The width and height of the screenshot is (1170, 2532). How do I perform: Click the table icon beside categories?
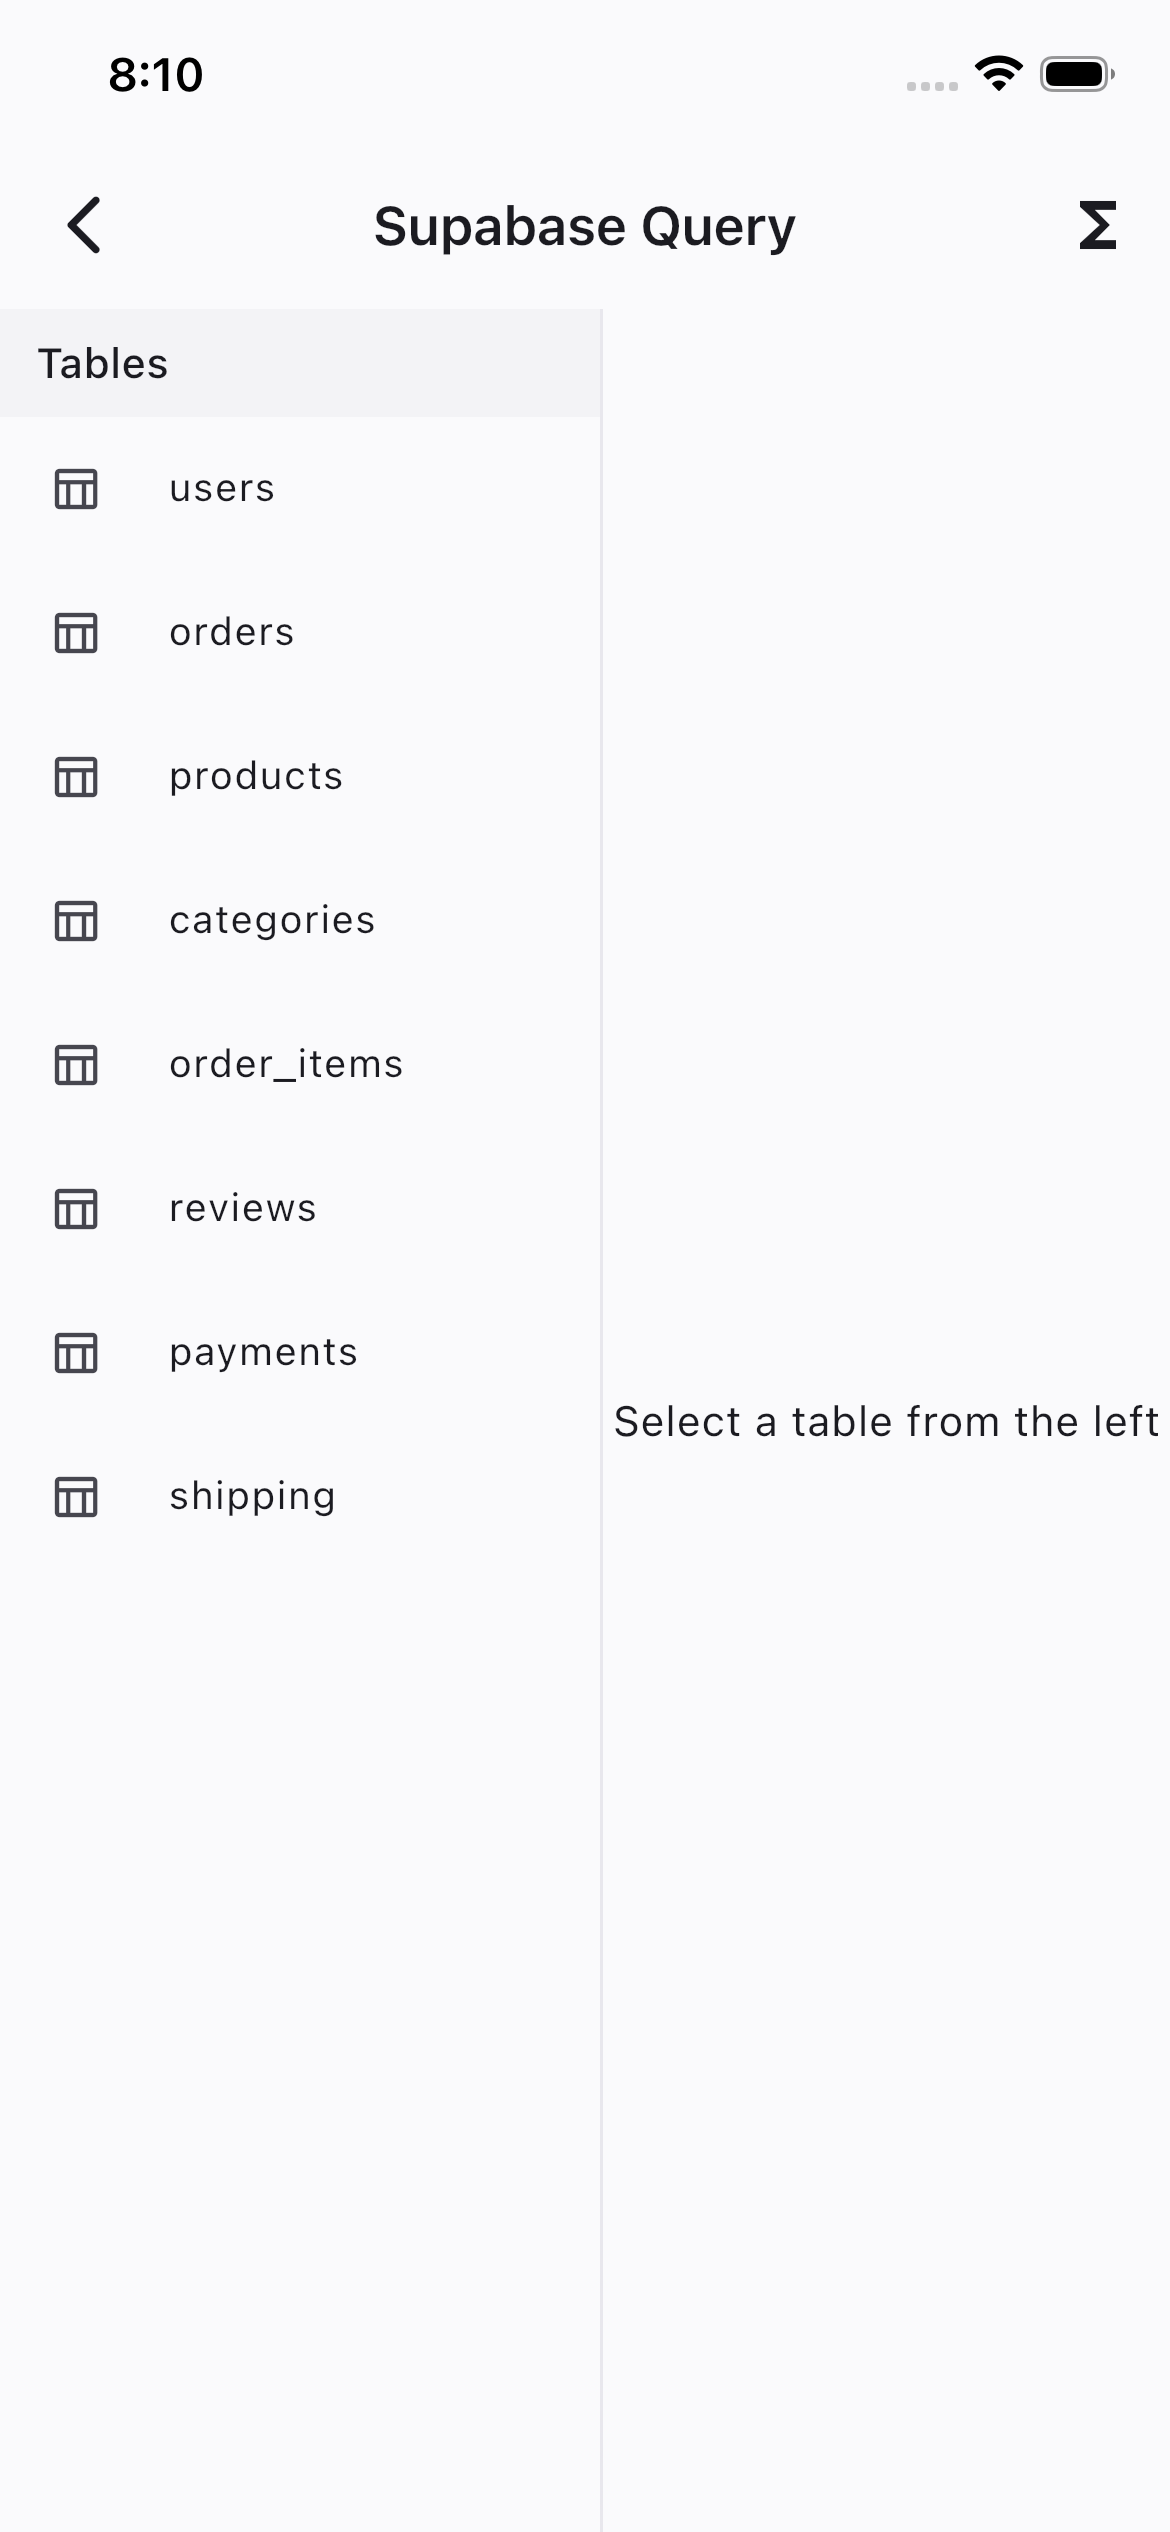76,921
